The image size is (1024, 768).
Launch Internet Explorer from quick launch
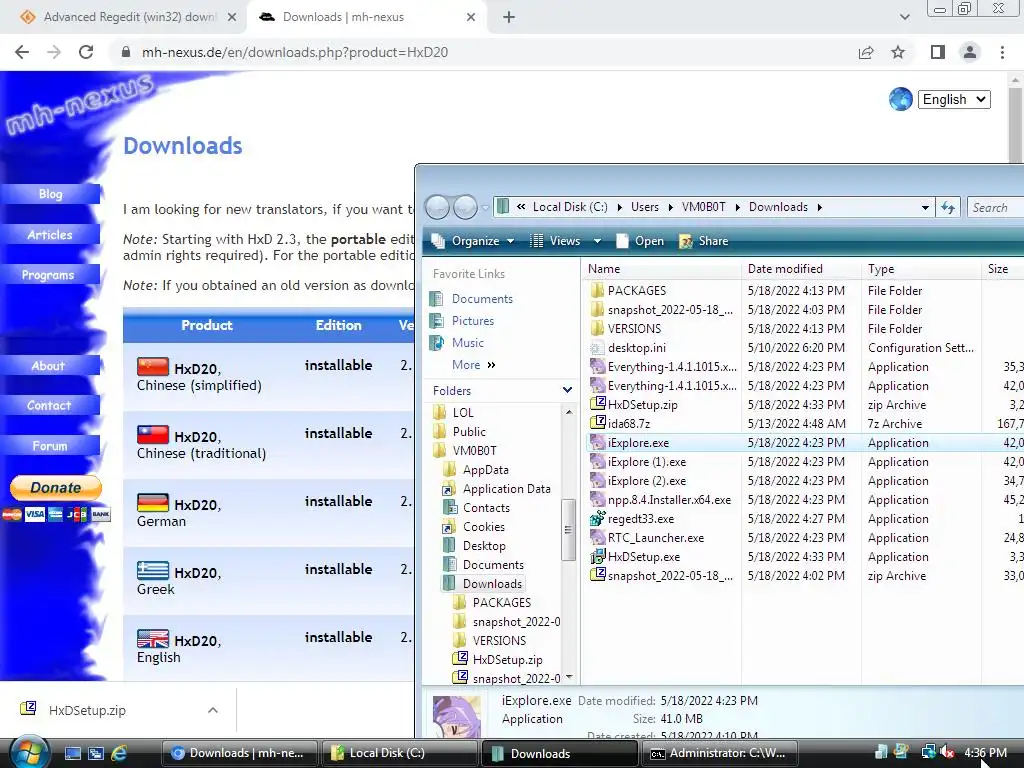pyautogui.click(x=119, y=753)
